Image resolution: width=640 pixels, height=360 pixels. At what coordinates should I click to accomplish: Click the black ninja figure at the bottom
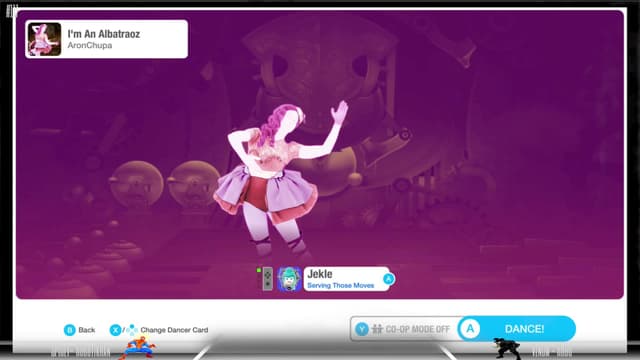(x=507, y=348)
